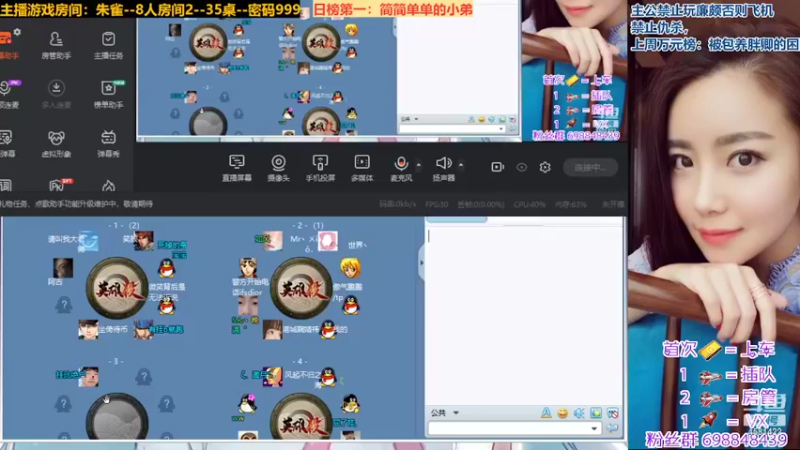Viewport: 800px width, 450px height.
Task: Click the table number label - 3 -
Action: pos(116,361)
